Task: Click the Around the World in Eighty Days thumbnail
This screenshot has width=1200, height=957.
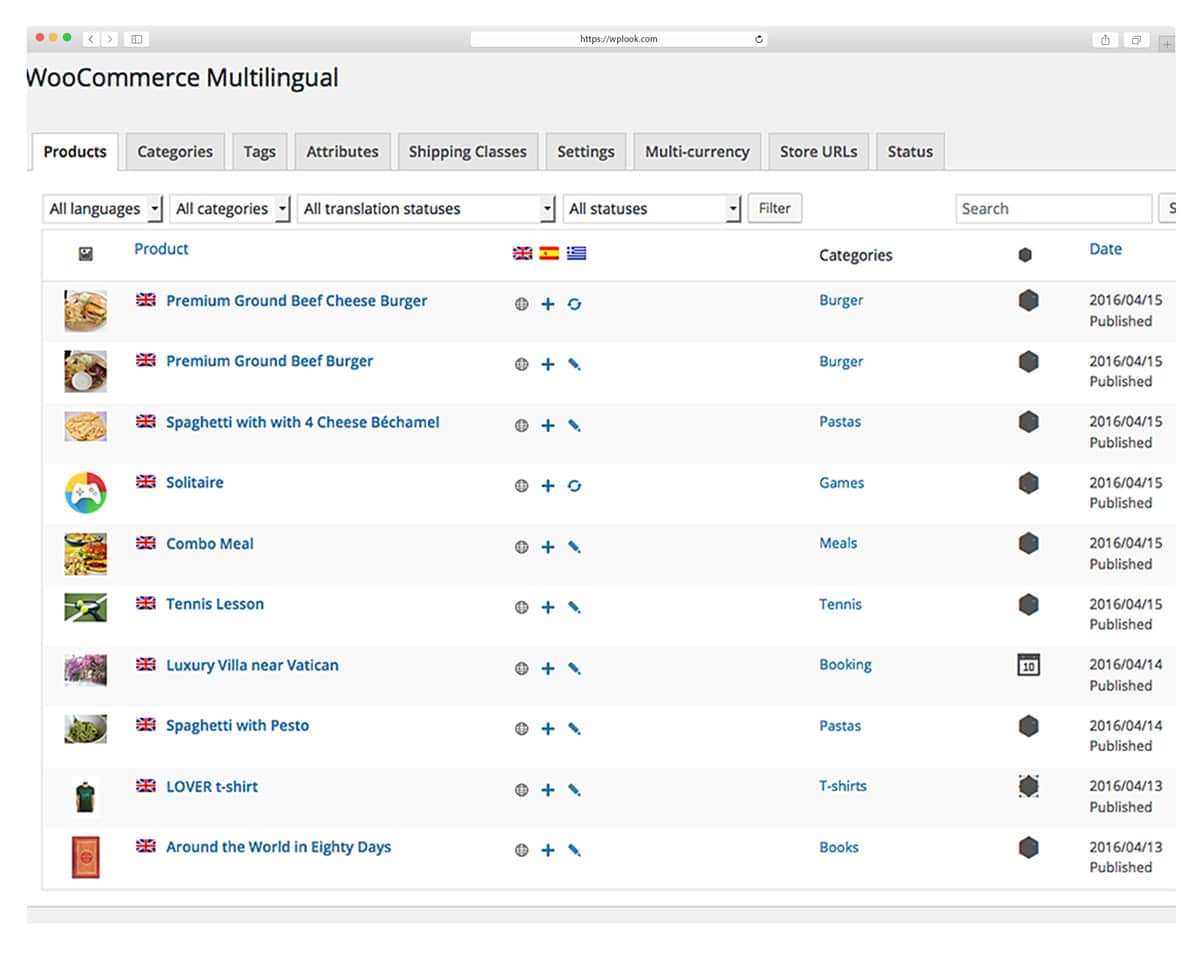Action: click(x=85, y=855)
